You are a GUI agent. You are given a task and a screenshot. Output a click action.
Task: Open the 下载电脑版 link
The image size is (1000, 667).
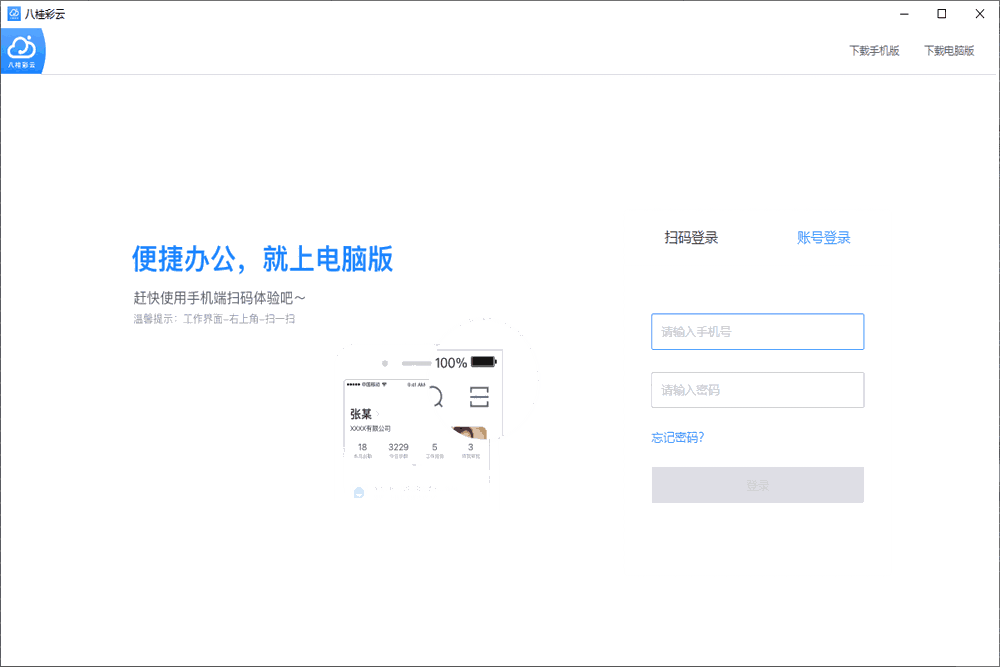tap(949, 49)
